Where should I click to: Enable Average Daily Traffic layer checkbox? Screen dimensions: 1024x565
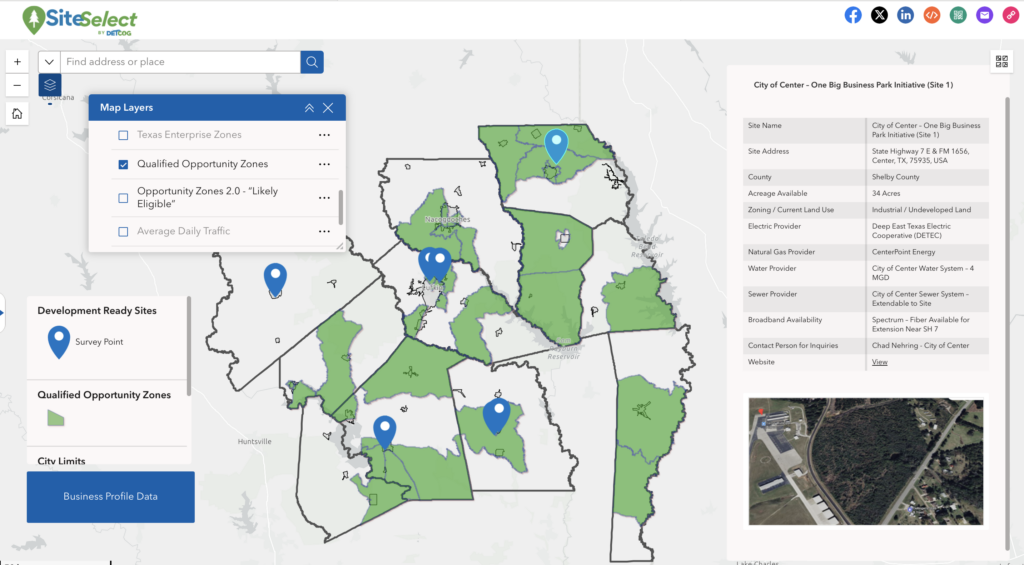tap(123, 231)
